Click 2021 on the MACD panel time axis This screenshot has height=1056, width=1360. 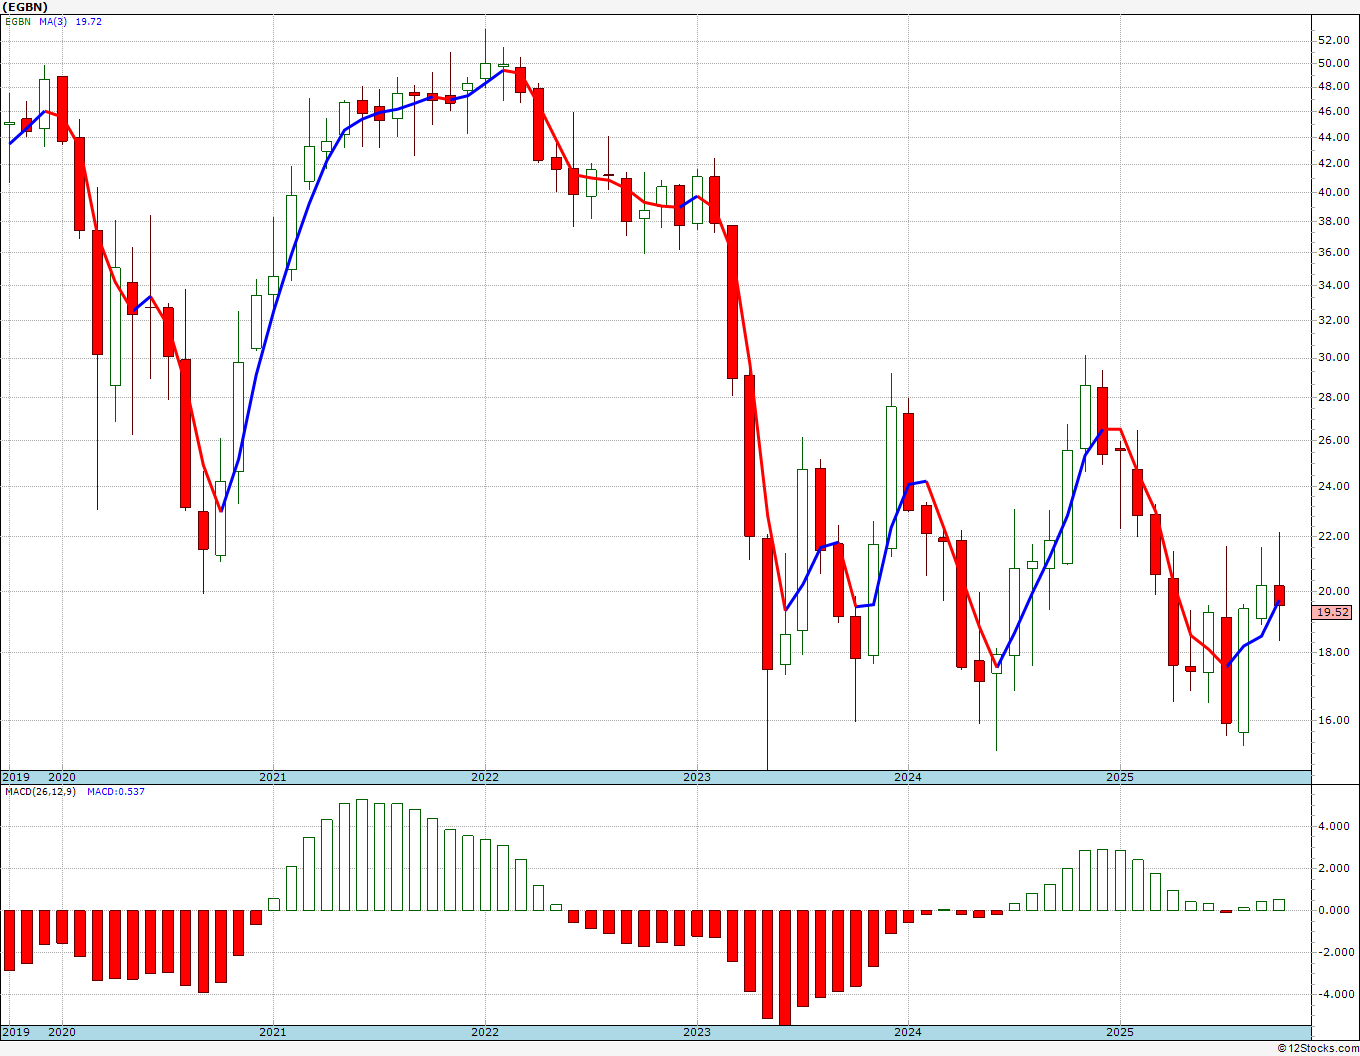point(273,1032)
